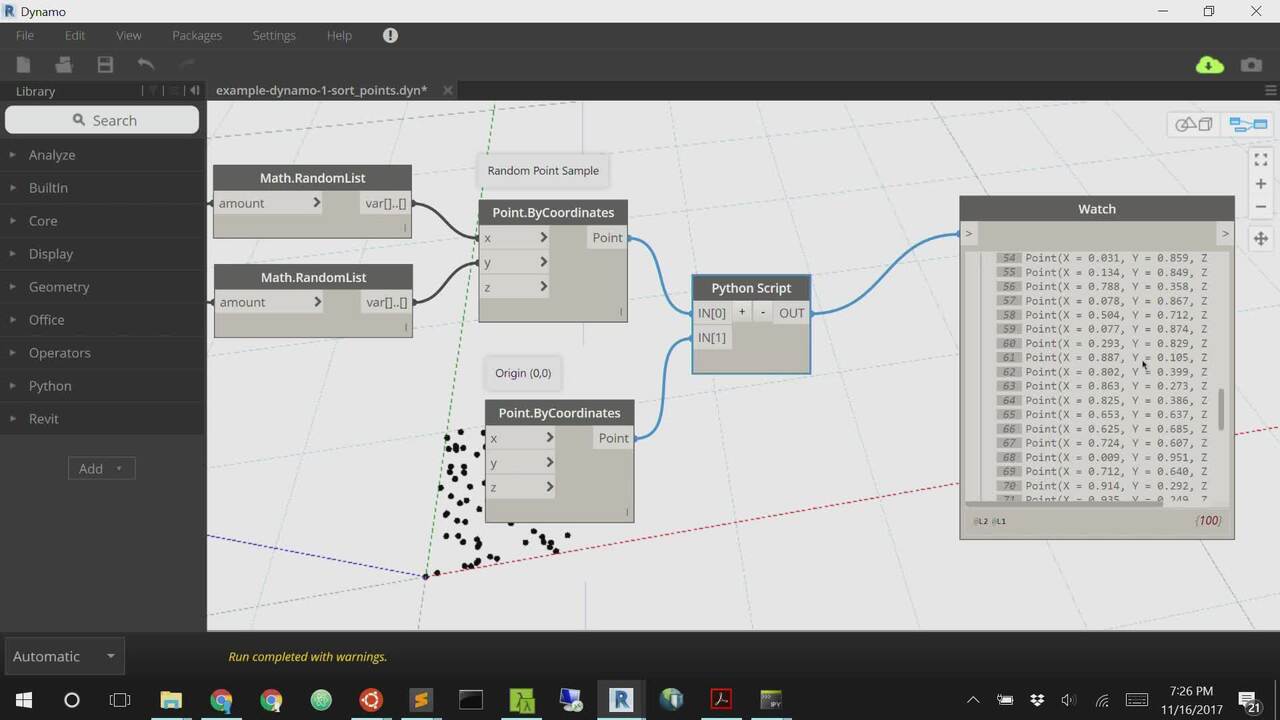
Task: Click the Open file folder icon
Action: (64, 65)
